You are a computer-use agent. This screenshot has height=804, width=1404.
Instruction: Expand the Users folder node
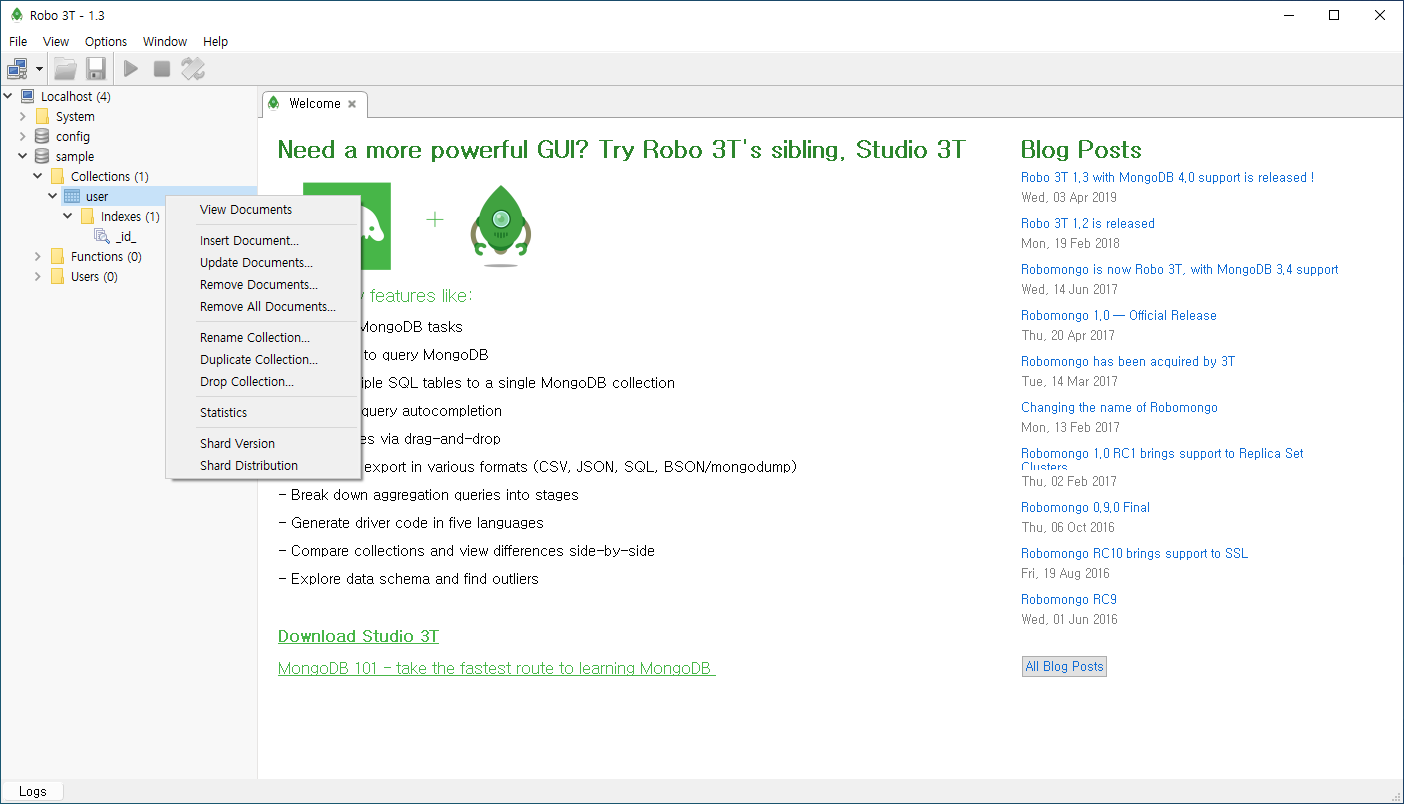(x=38, y=276)
